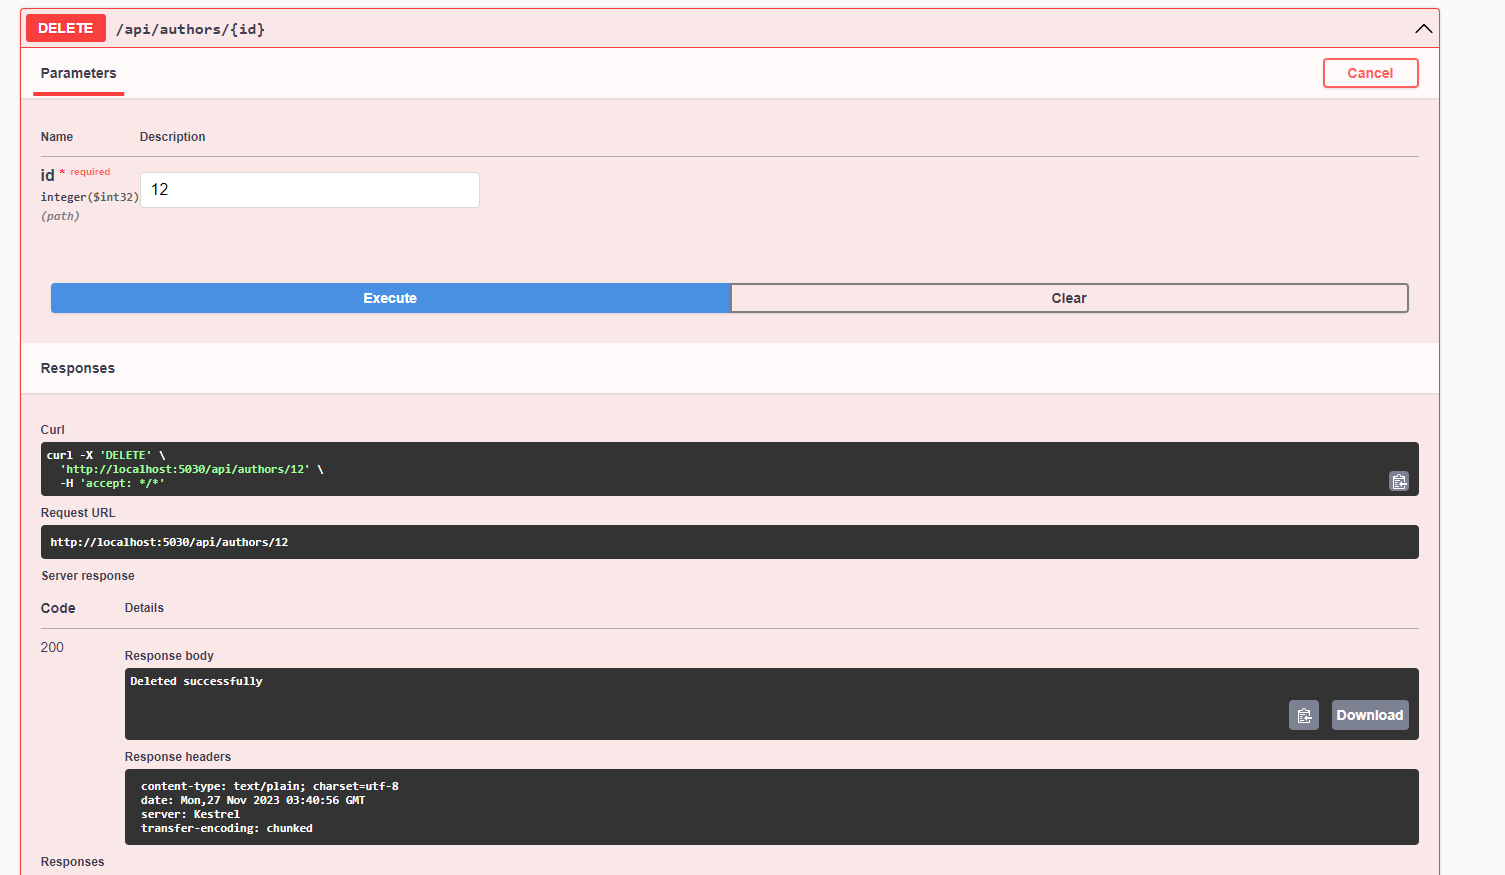Click the /api/authors/{id} endpoint path
Viewport: 1505px width, 875px height.
pyautogui.click(x=191, y=28)
